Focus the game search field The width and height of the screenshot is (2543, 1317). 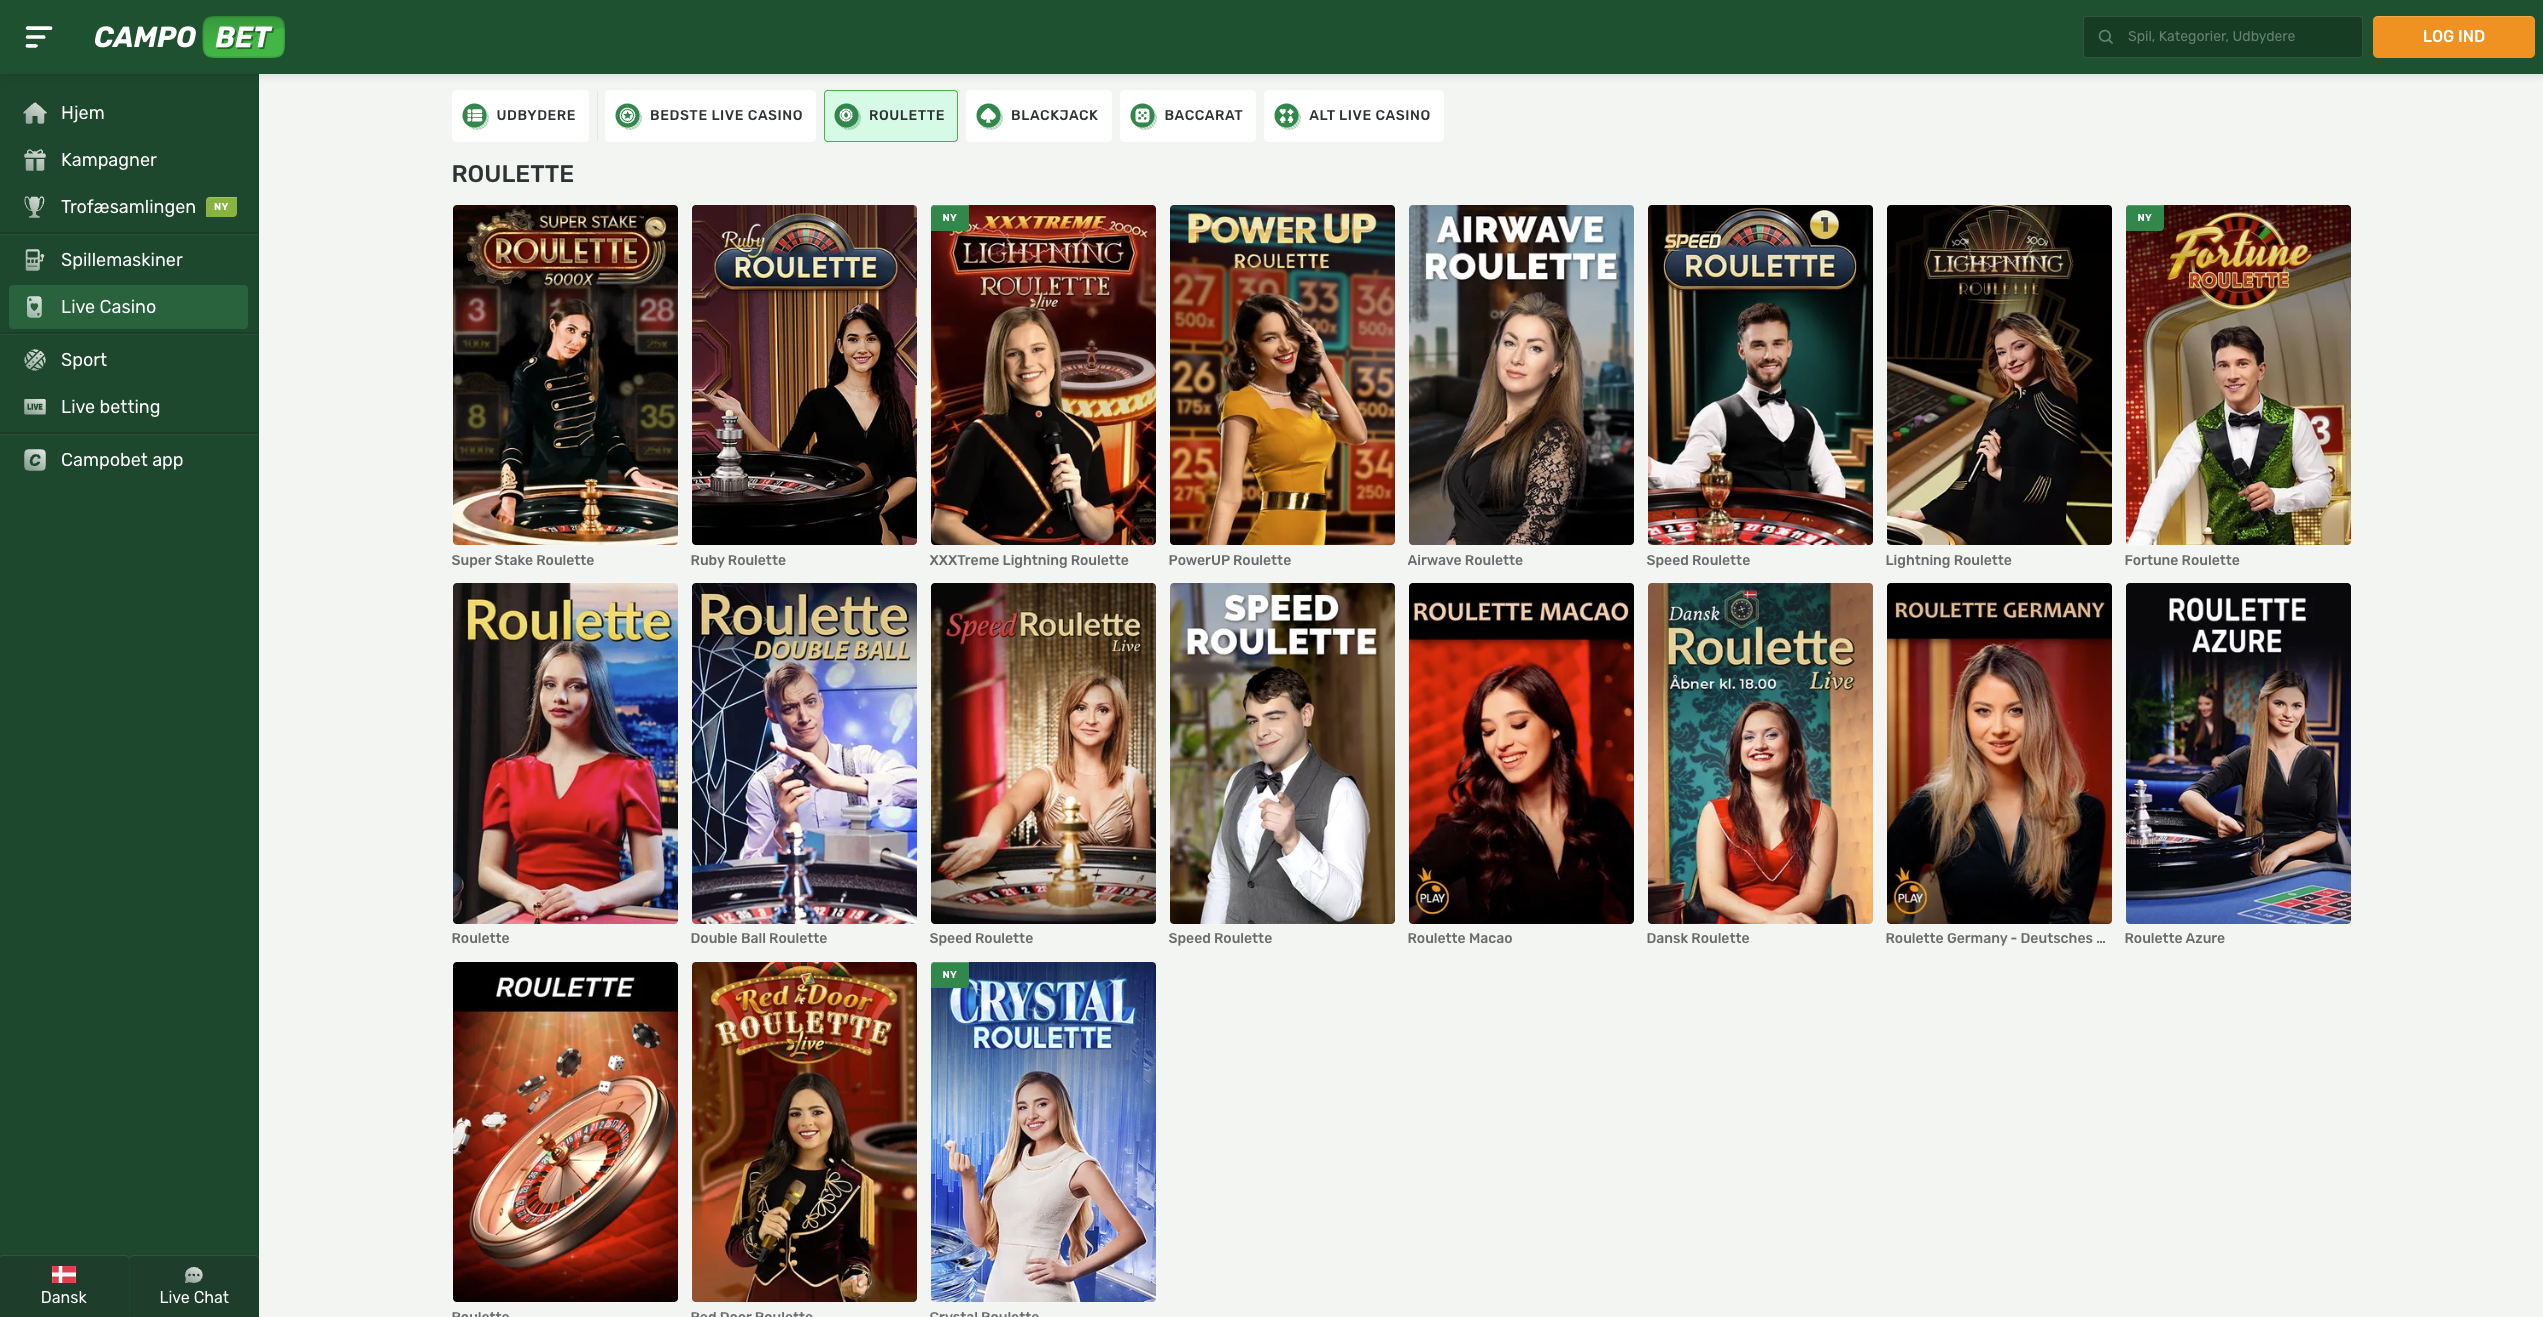pos(2223,37)
